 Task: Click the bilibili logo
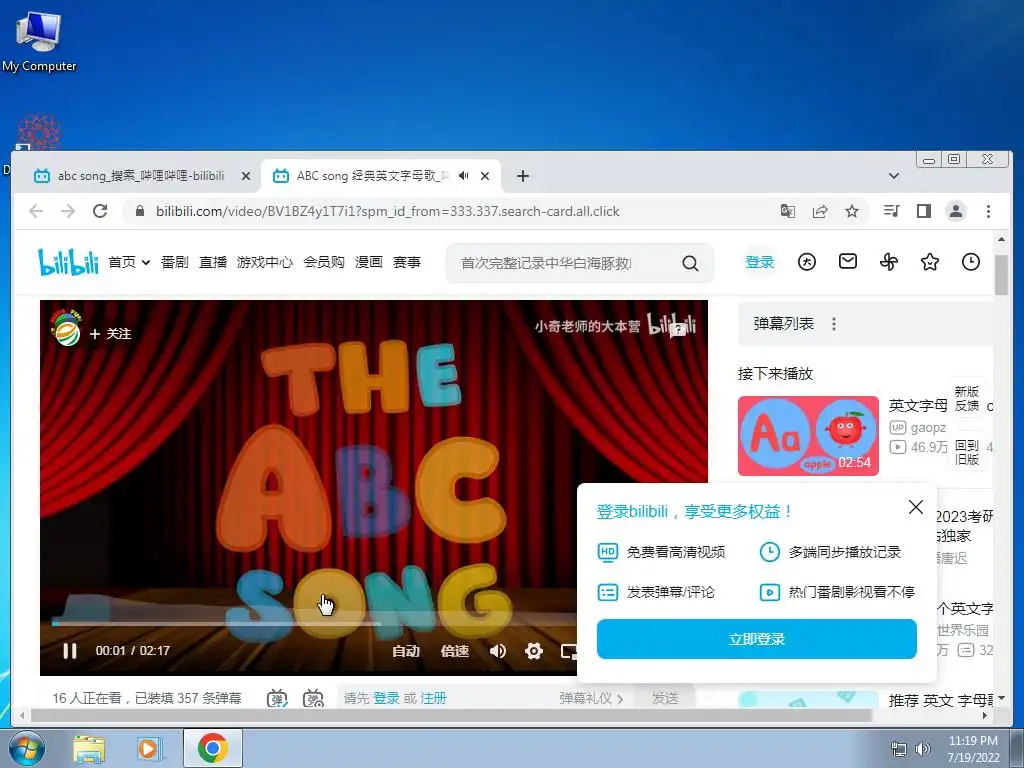pos(68,262)
